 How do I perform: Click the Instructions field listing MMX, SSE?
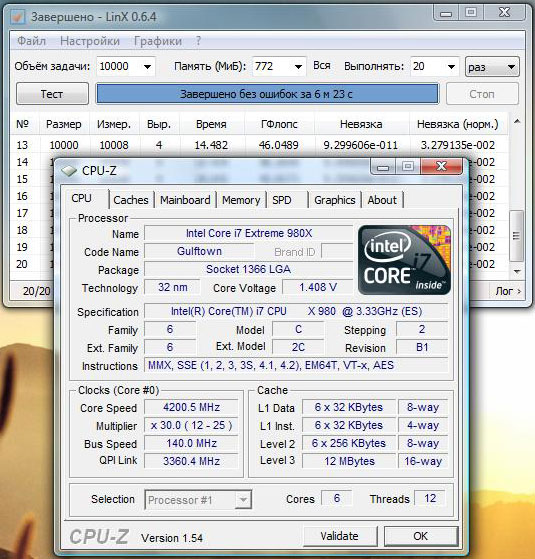(296, 365)
